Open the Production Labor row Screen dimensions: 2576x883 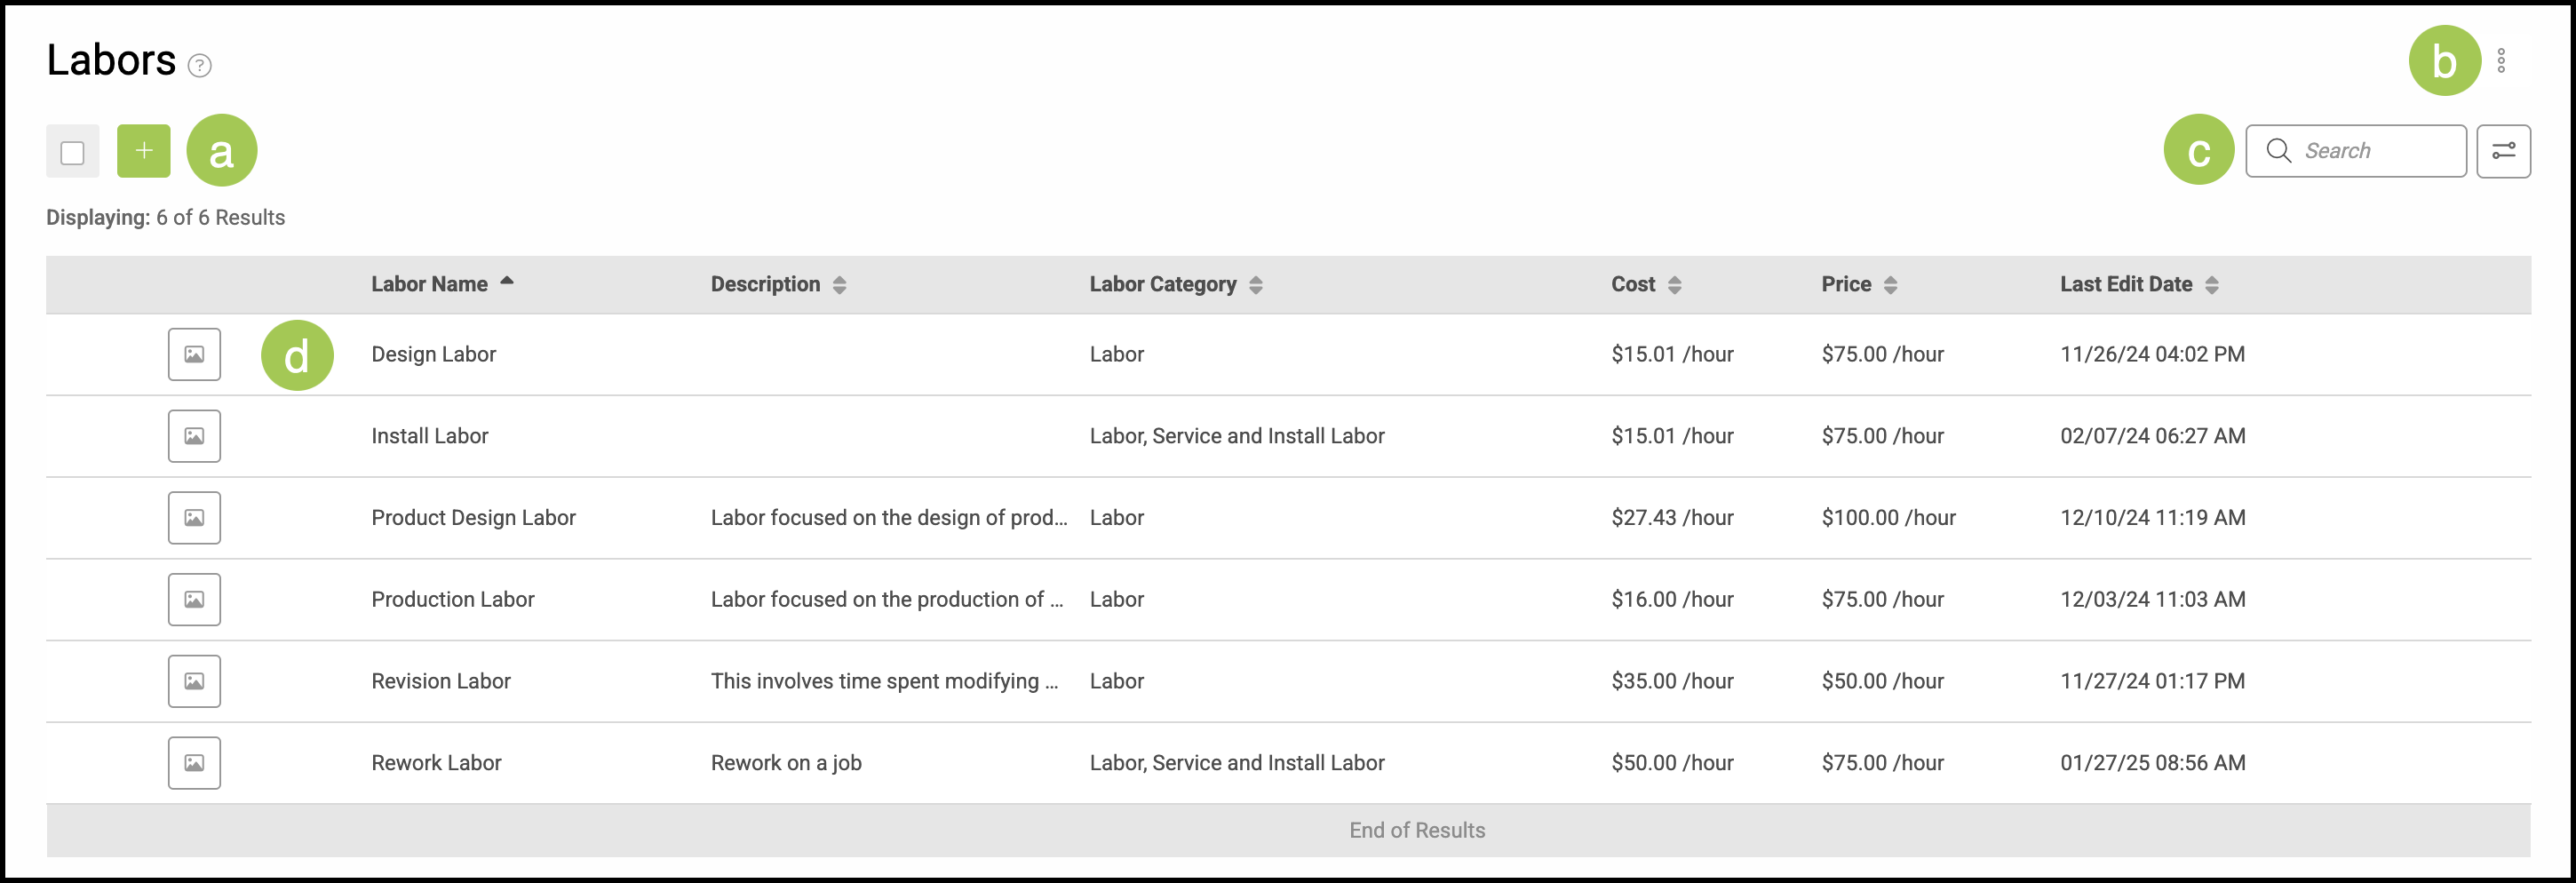(x=1288, y=599)
